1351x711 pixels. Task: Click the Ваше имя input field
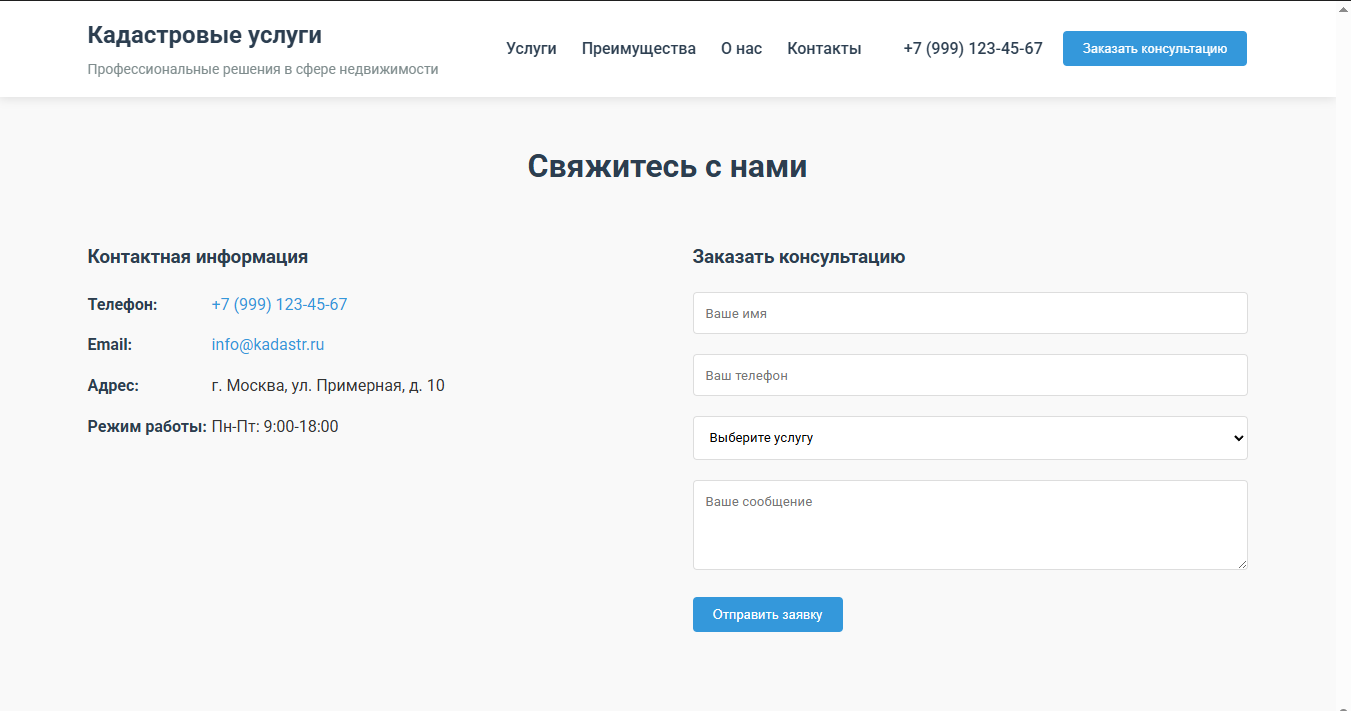(x=969, y=313)
